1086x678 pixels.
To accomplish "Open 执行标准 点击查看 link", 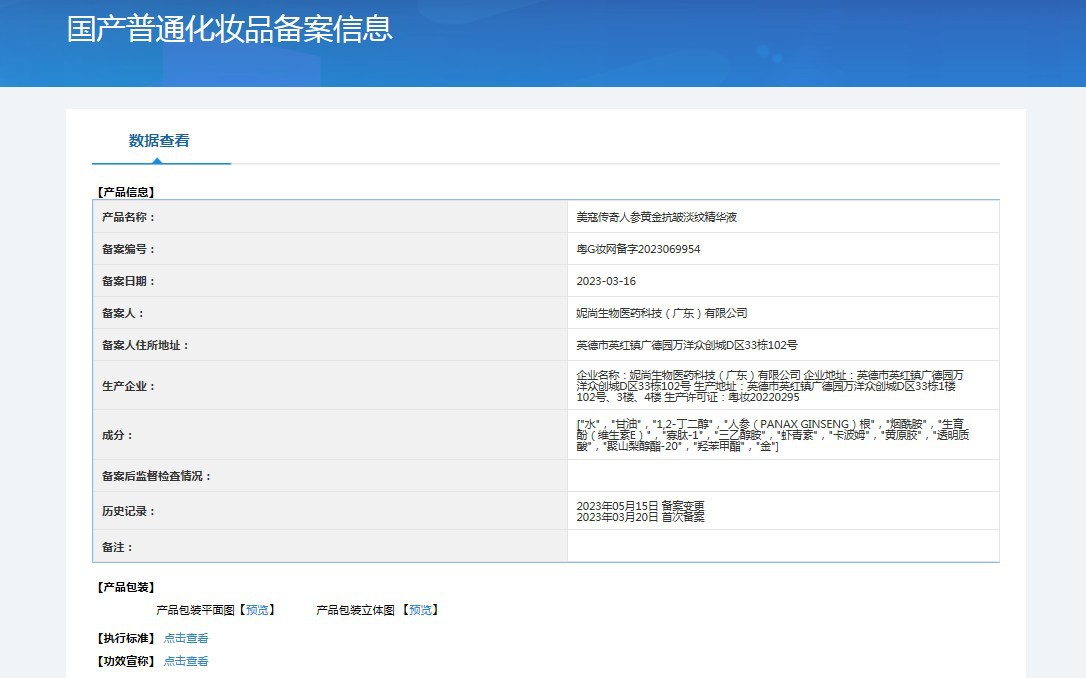I will 186,639.
